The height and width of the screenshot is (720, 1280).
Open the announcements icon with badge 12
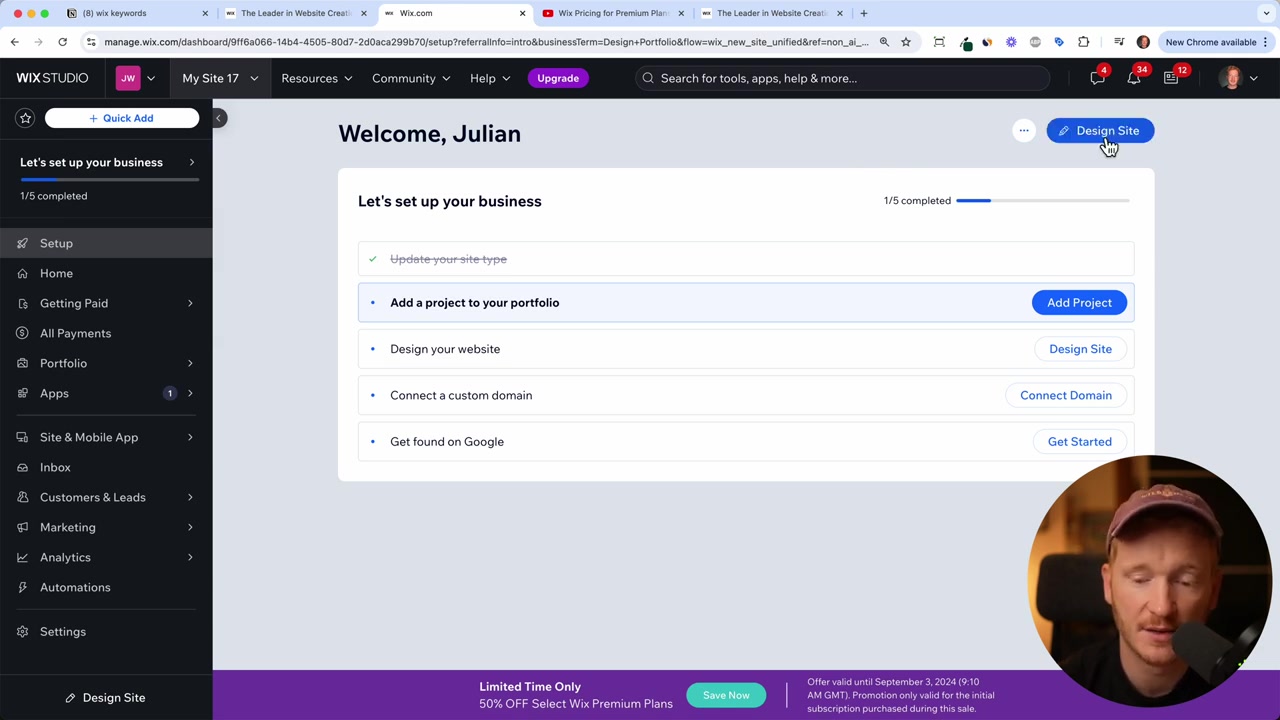[1171, 78]
